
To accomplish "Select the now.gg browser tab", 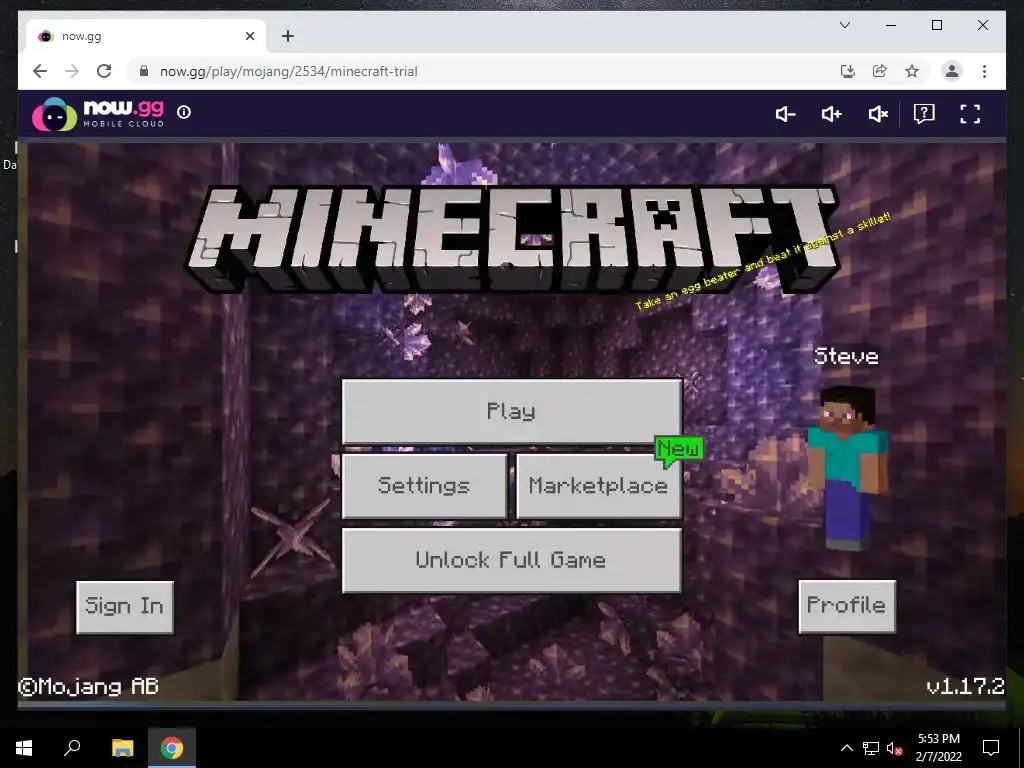I will pos(145,36).
